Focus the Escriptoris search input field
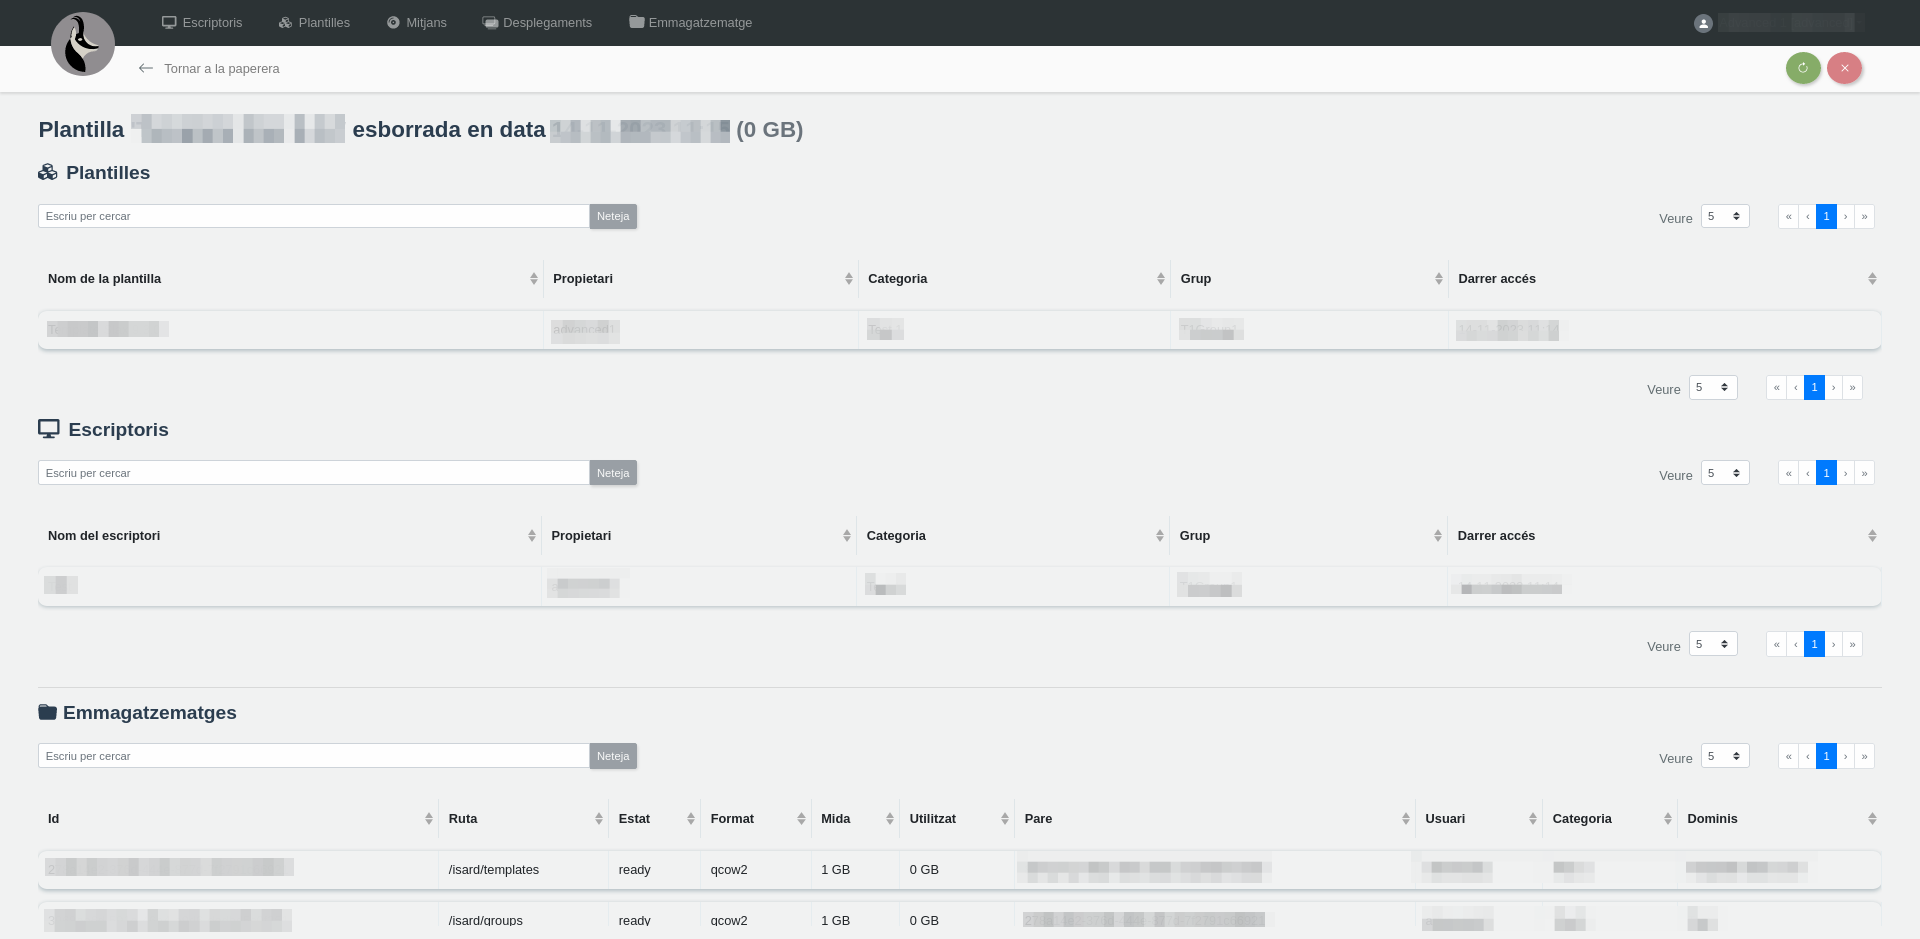This screenshot has height=939, width=1920. [313, 473]
